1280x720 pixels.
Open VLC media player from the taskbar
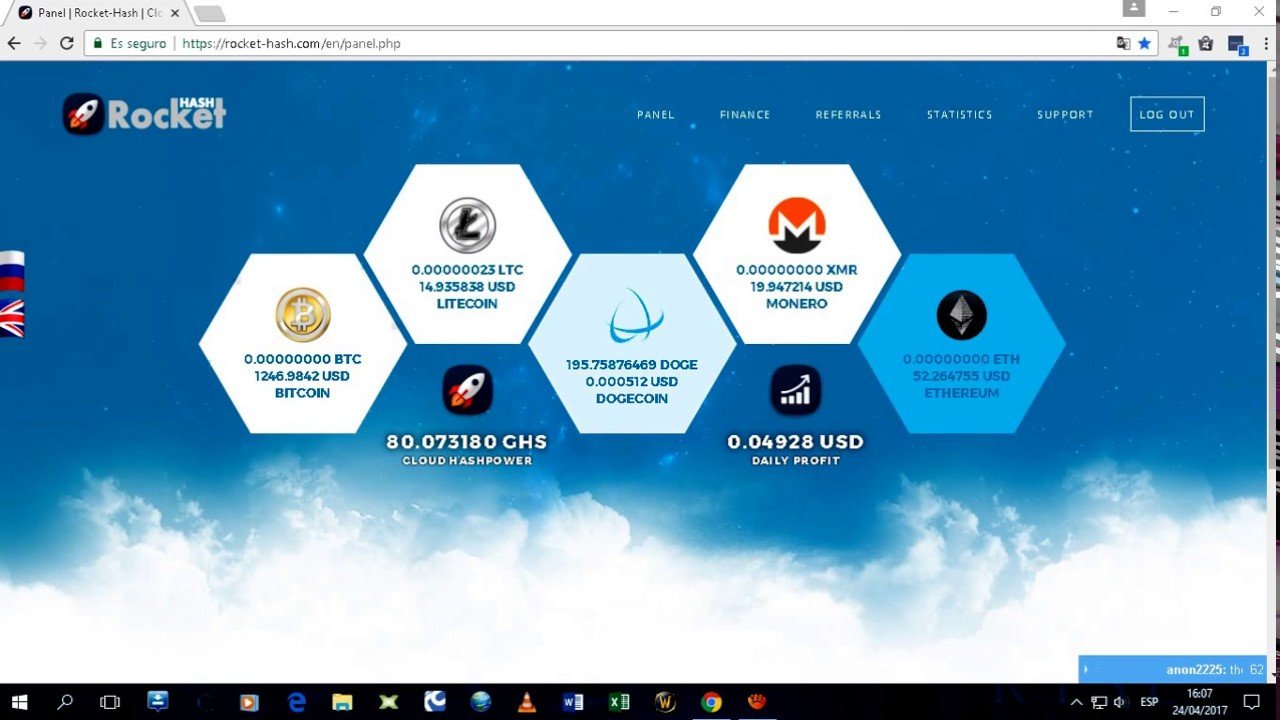point(526,702)
